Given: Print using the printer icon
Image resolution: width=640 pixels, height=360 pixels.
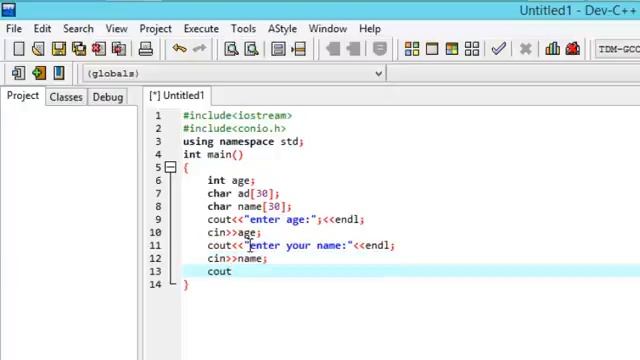Looking at the screenshot, I should coord(145,49).
